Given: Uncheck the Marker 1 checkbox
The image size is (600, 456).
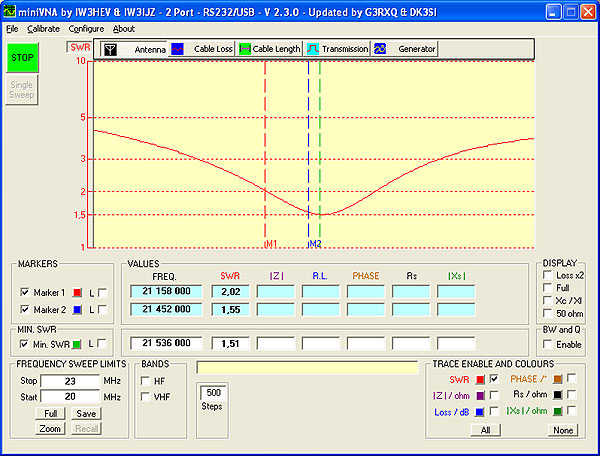Looking at the screenshot, I should 25,291.
